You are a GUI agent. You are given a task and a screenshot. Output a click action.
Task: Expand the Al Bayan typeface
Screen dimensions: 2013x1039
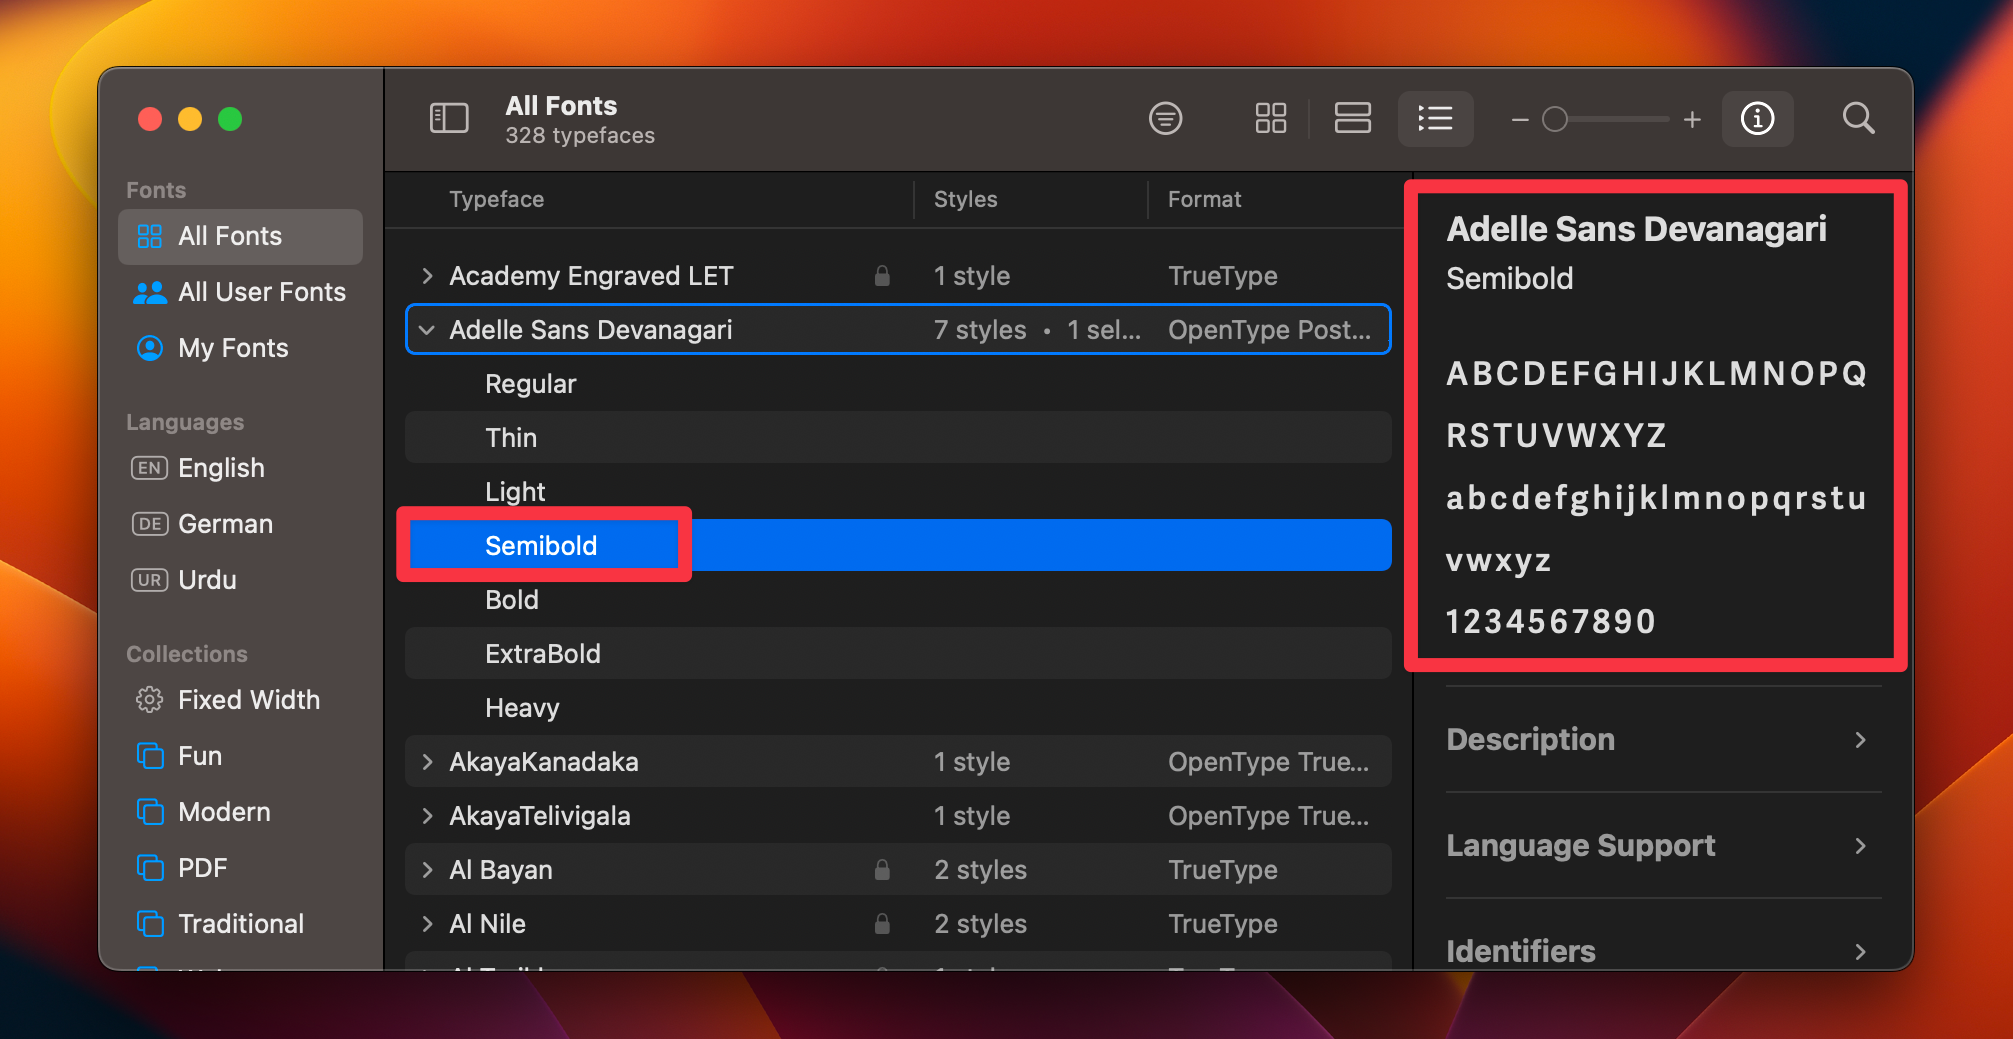point(427,869)
